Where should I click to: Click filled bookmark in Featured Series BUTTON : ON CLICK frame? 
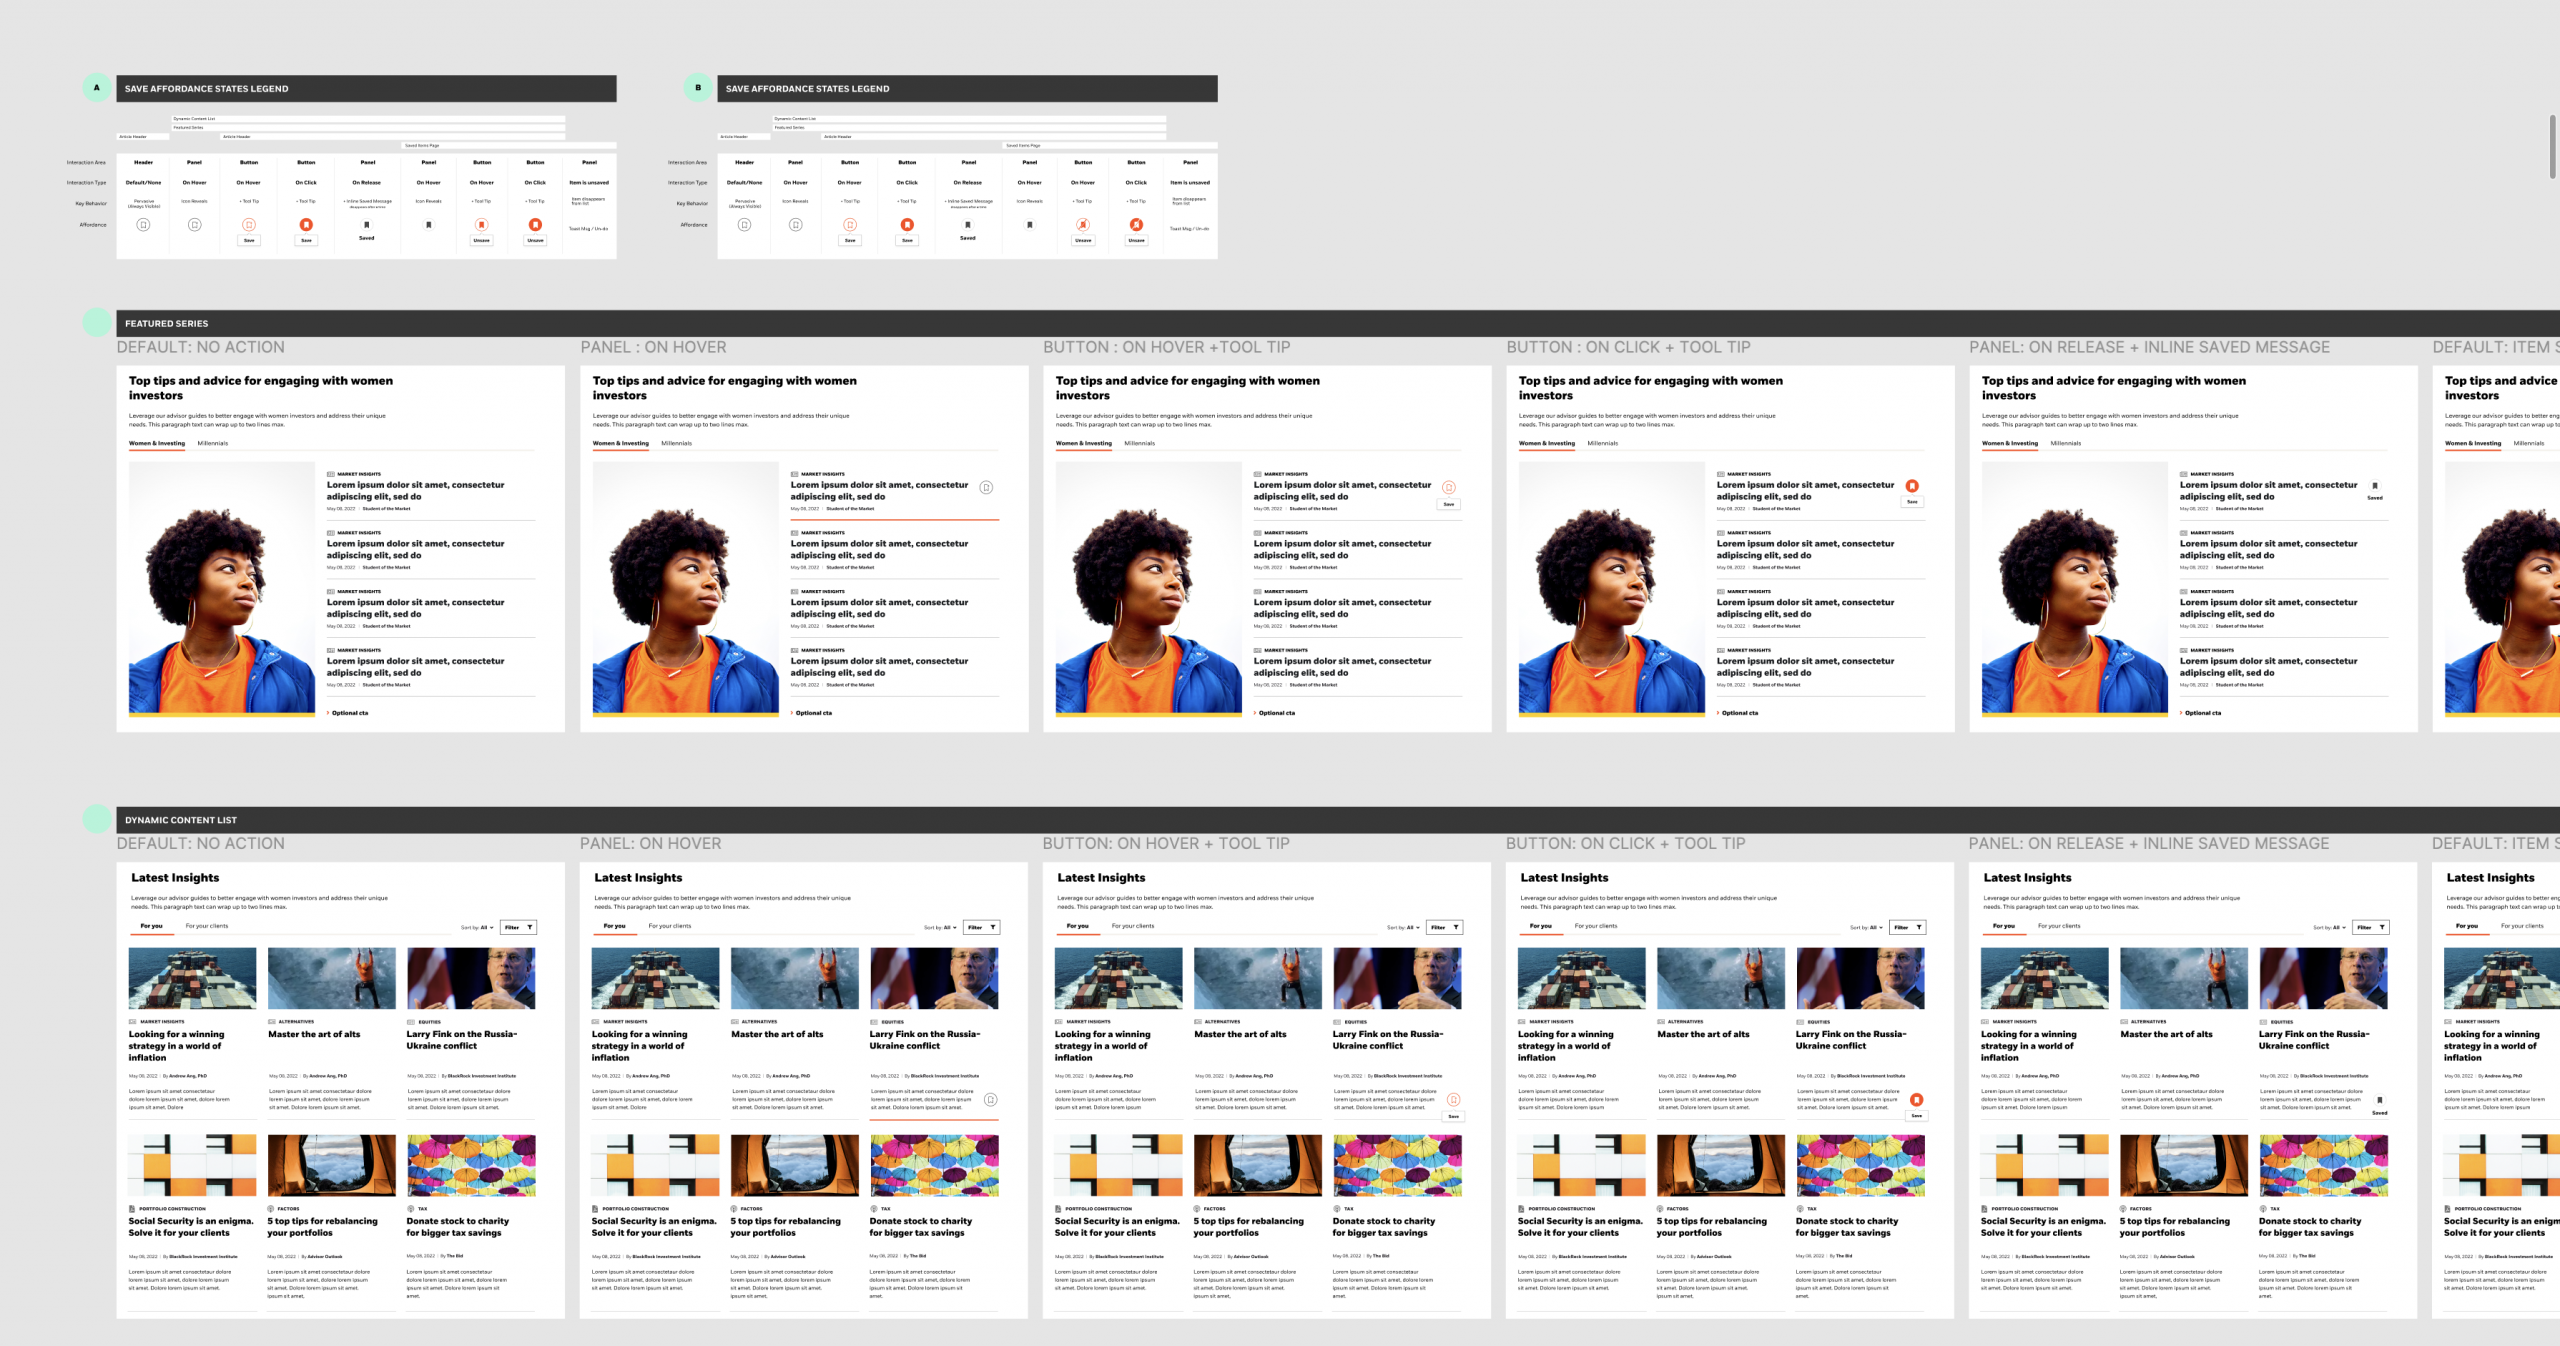click(x=1912, y=487)
